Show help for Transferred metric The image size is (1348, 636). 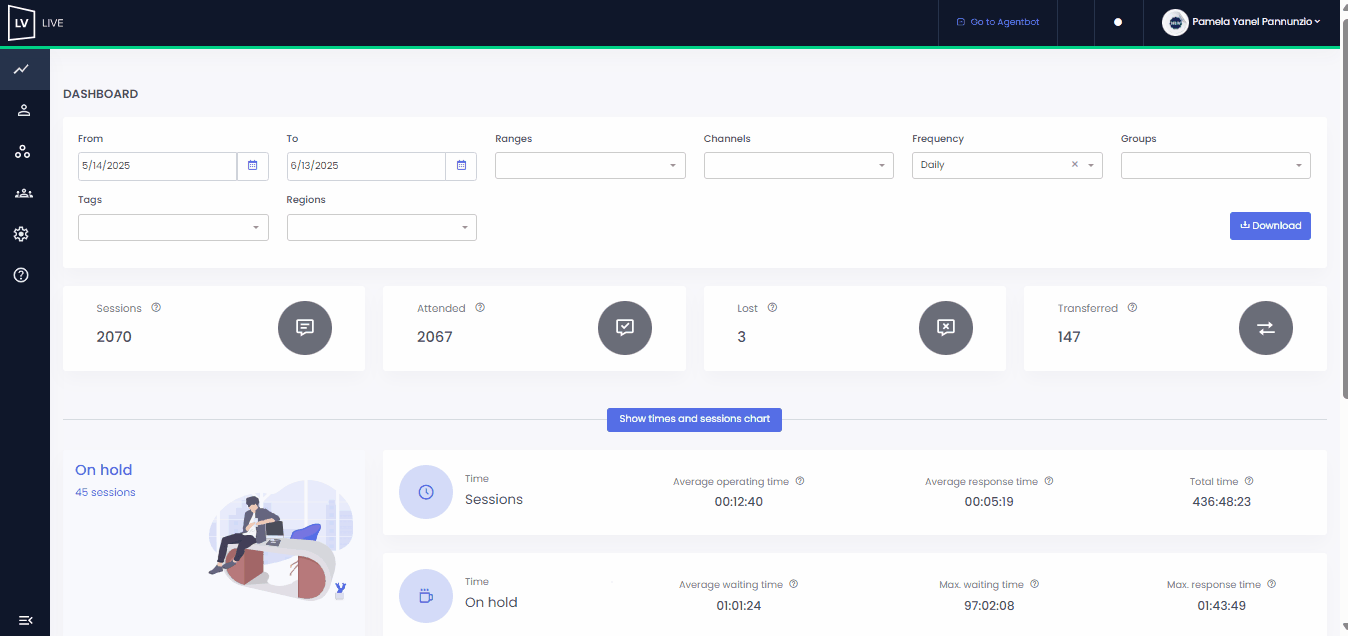[x=1132, y=308]
